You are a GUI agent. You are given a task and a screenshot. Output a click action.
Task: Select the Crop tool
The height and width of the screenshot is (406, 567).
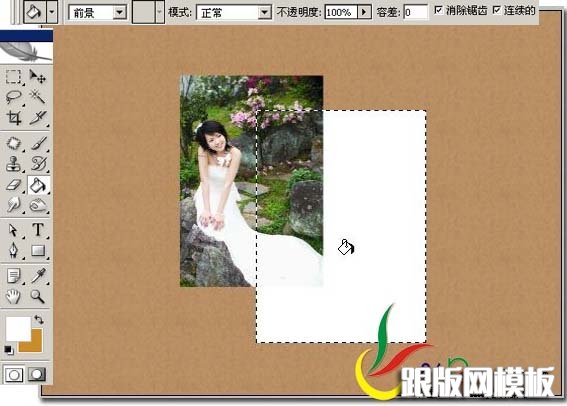point(14,117)
